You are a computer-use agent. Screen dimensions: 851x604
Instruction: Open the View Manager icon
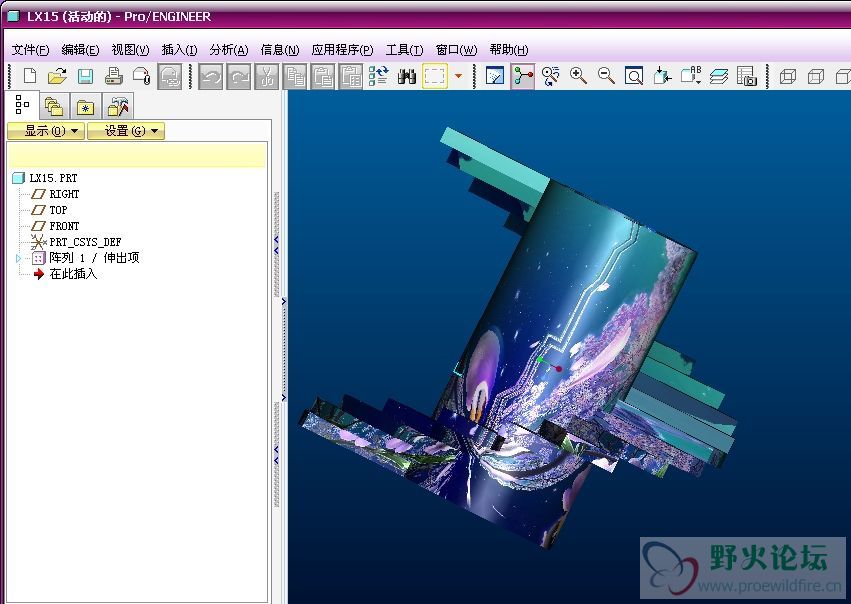(747, 76)
